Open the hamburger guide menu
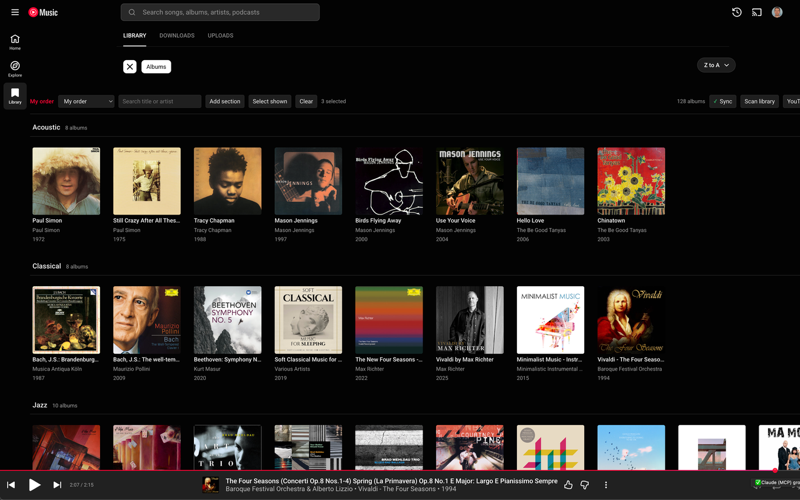 [15, 12]
